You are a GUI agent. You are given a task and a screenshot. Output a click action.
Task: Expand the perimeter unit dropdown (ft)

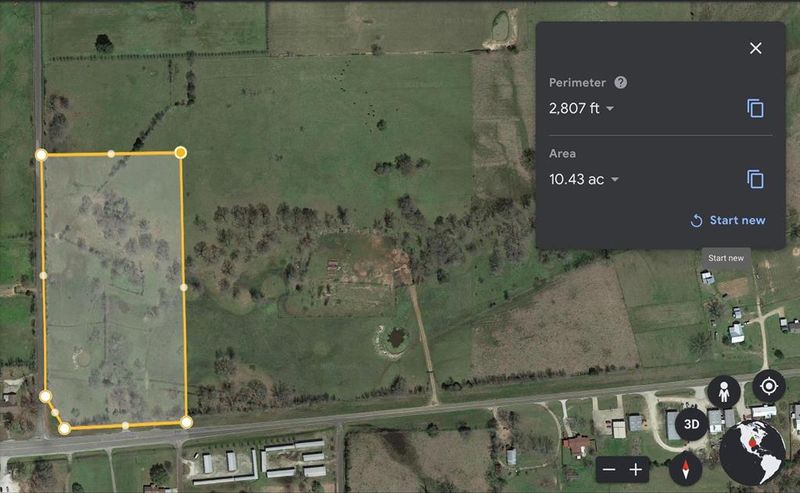coord(610,109)
